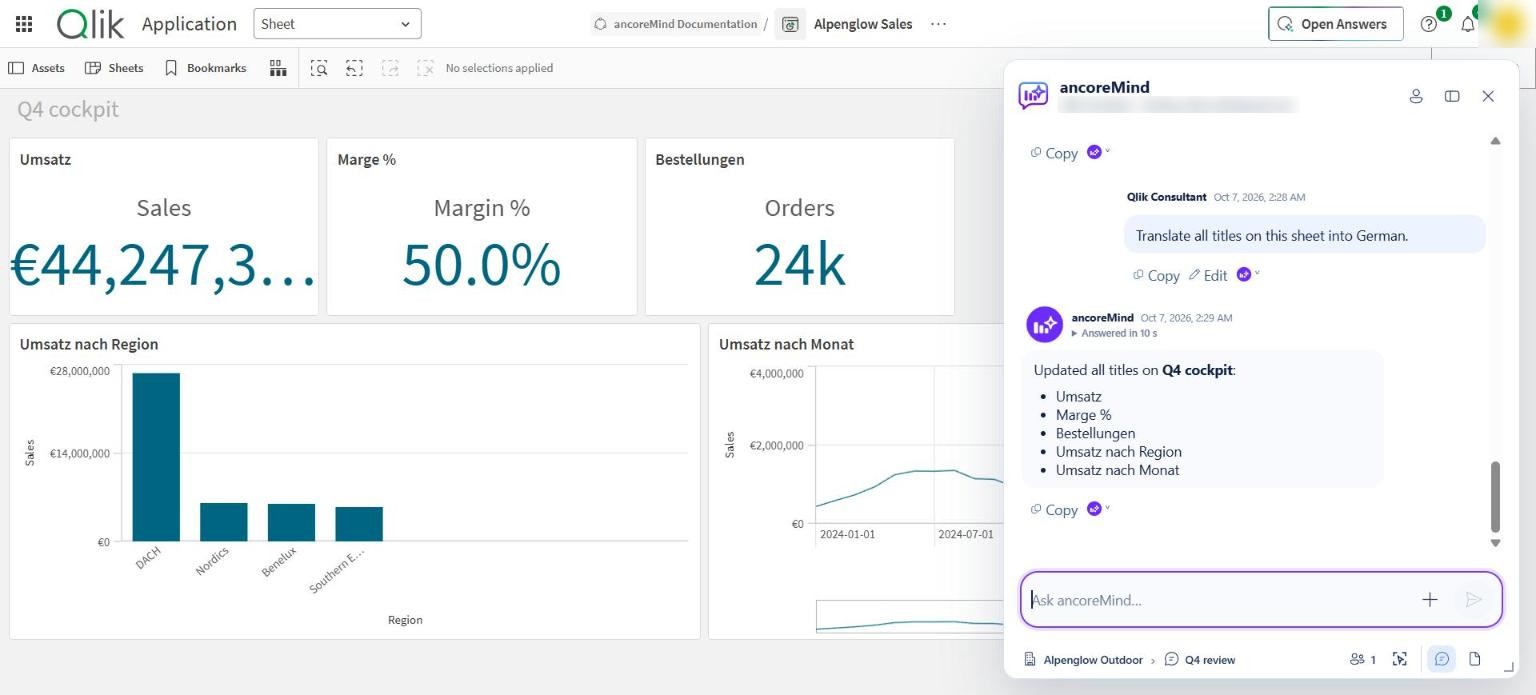Open the Q4 review conversation breadcrumb
The width and height of the screenshot is (1536, 695).
pos(1200,660)
